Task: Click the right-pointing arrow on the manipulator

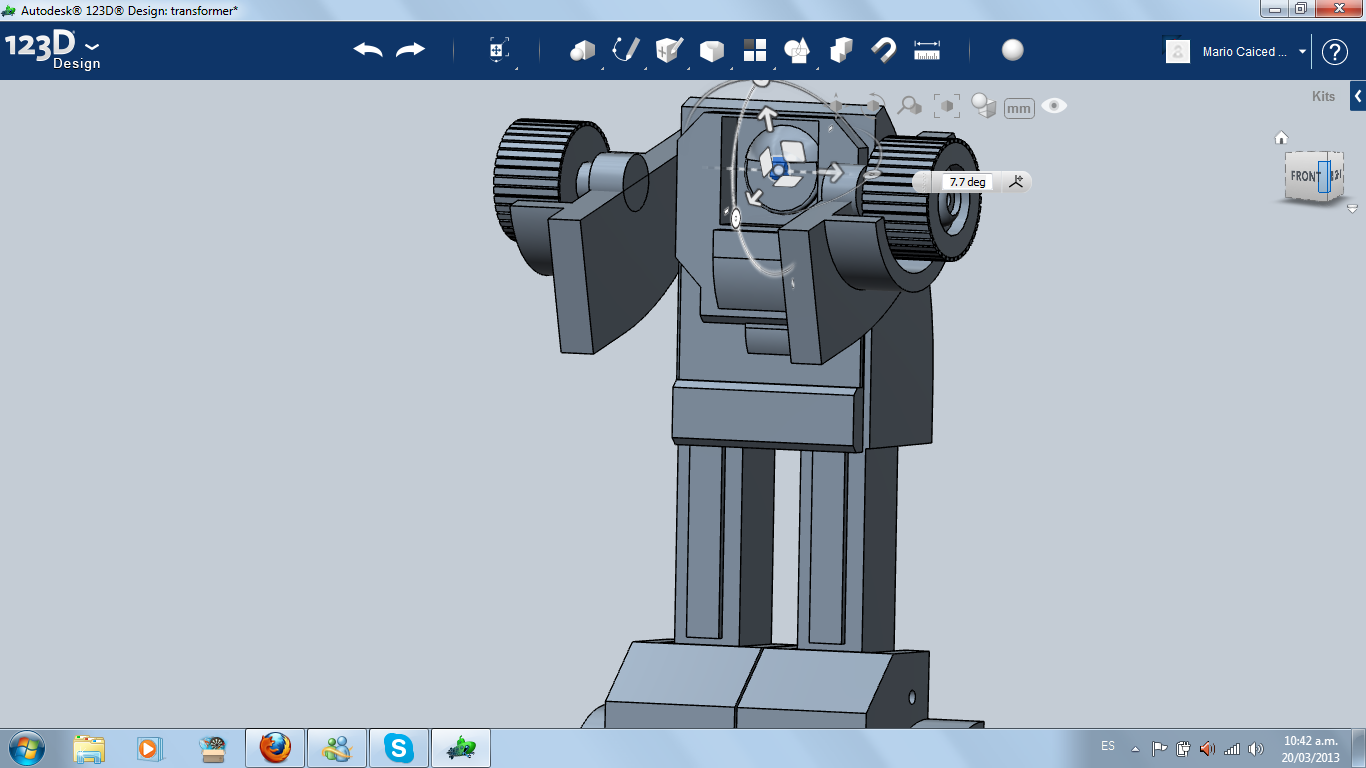Action: [x=829, y=172]
